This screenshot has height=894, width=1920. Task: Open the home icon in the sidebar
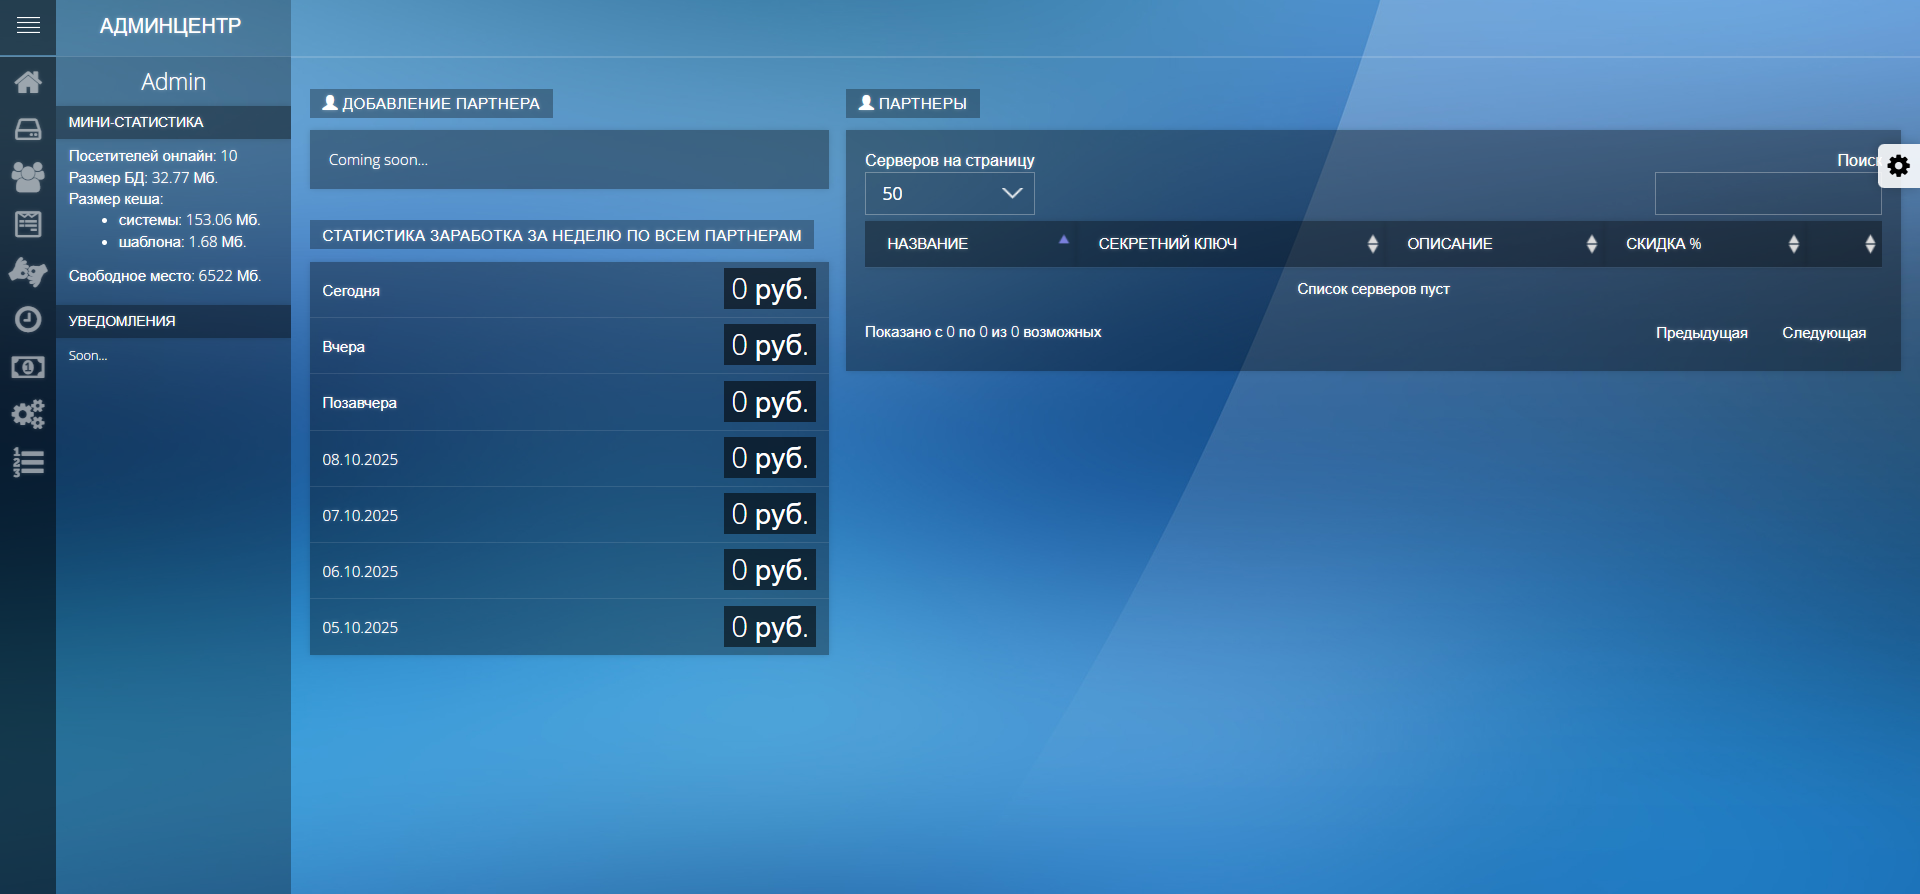pos(28,82)
